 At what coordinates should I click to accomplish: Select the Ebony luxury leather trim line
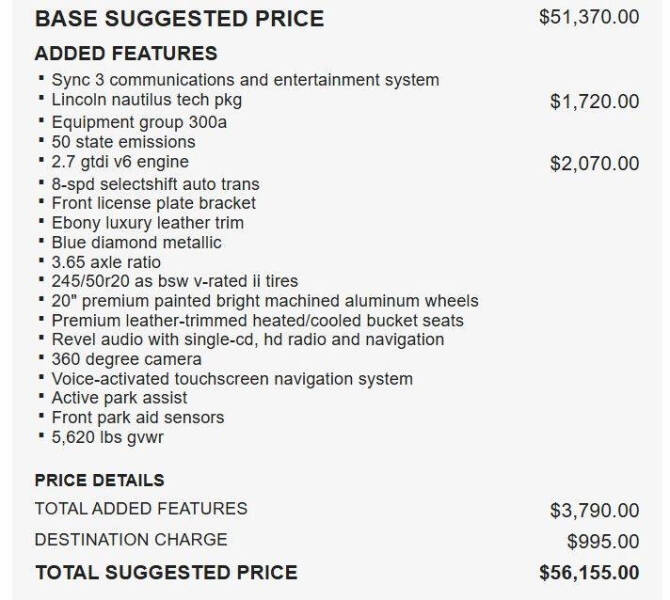click(147, 223)
